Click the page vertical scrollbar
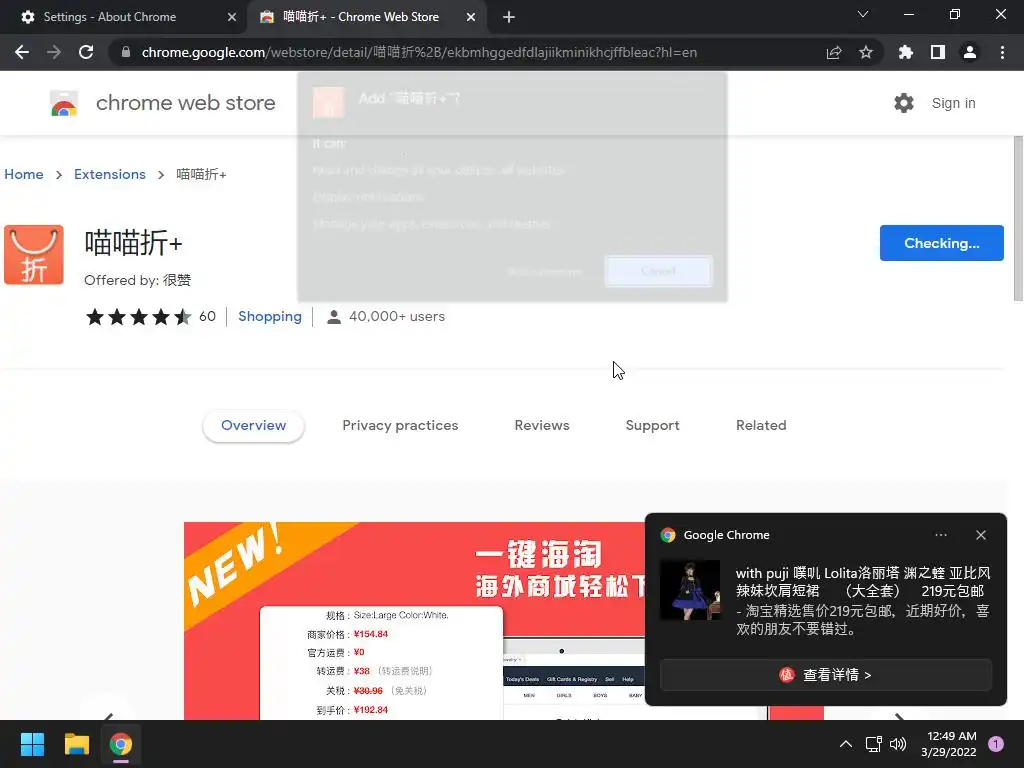 tap(1017, 219)
